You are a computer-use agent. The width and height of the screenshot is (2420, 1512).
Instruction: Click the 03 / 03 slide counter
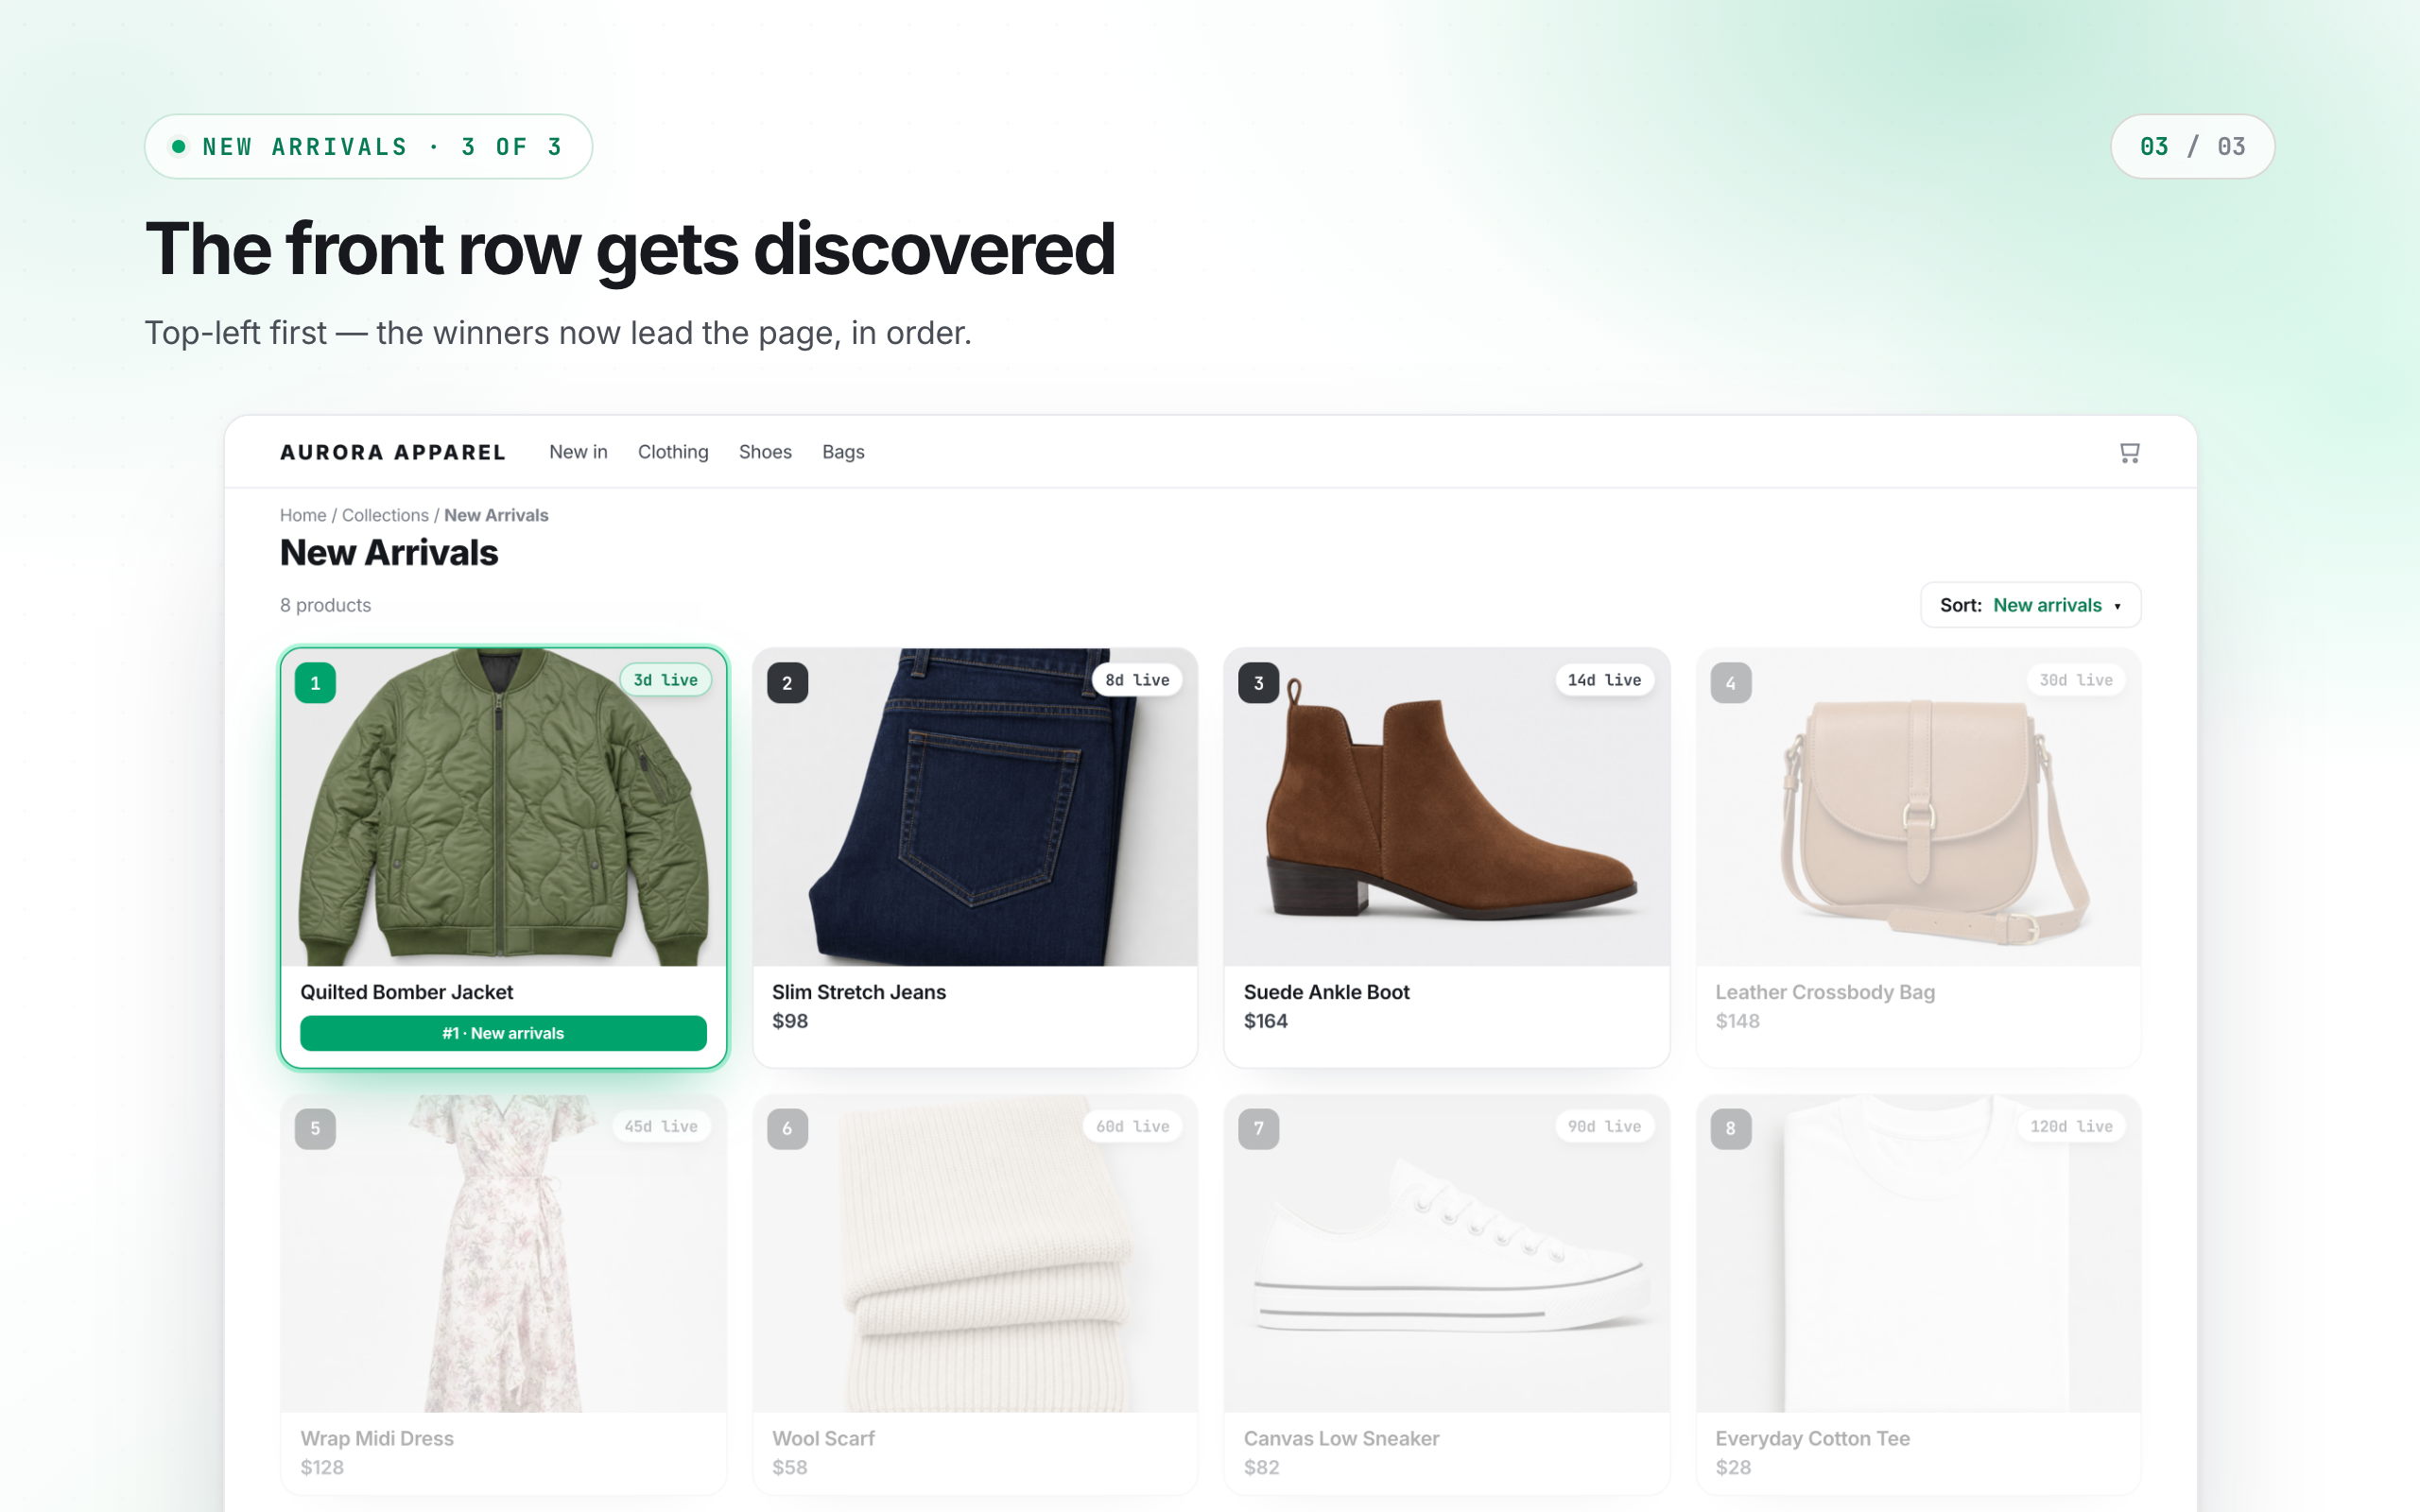pos(2192,146)
